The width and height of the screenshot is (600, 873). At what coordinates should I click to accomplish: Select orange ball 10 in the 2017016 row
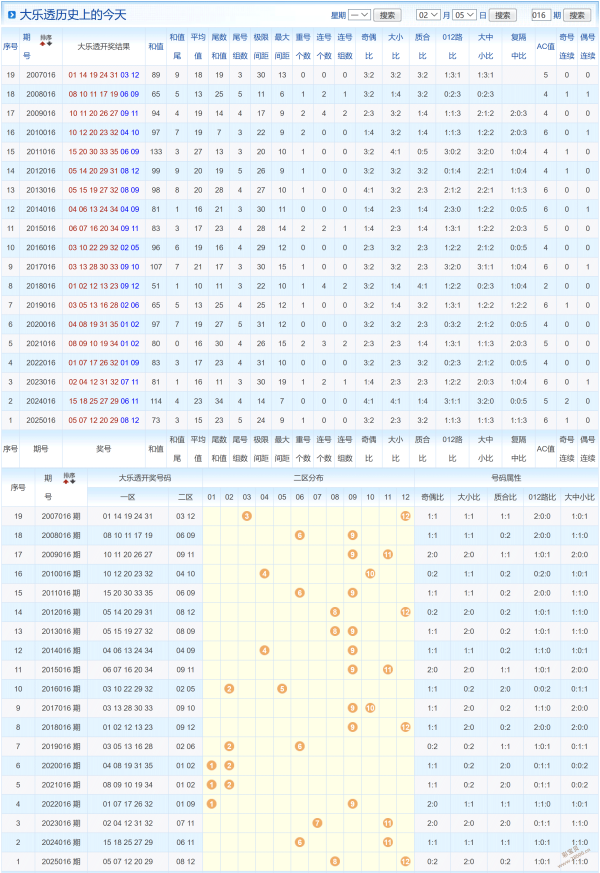[370, 707]
